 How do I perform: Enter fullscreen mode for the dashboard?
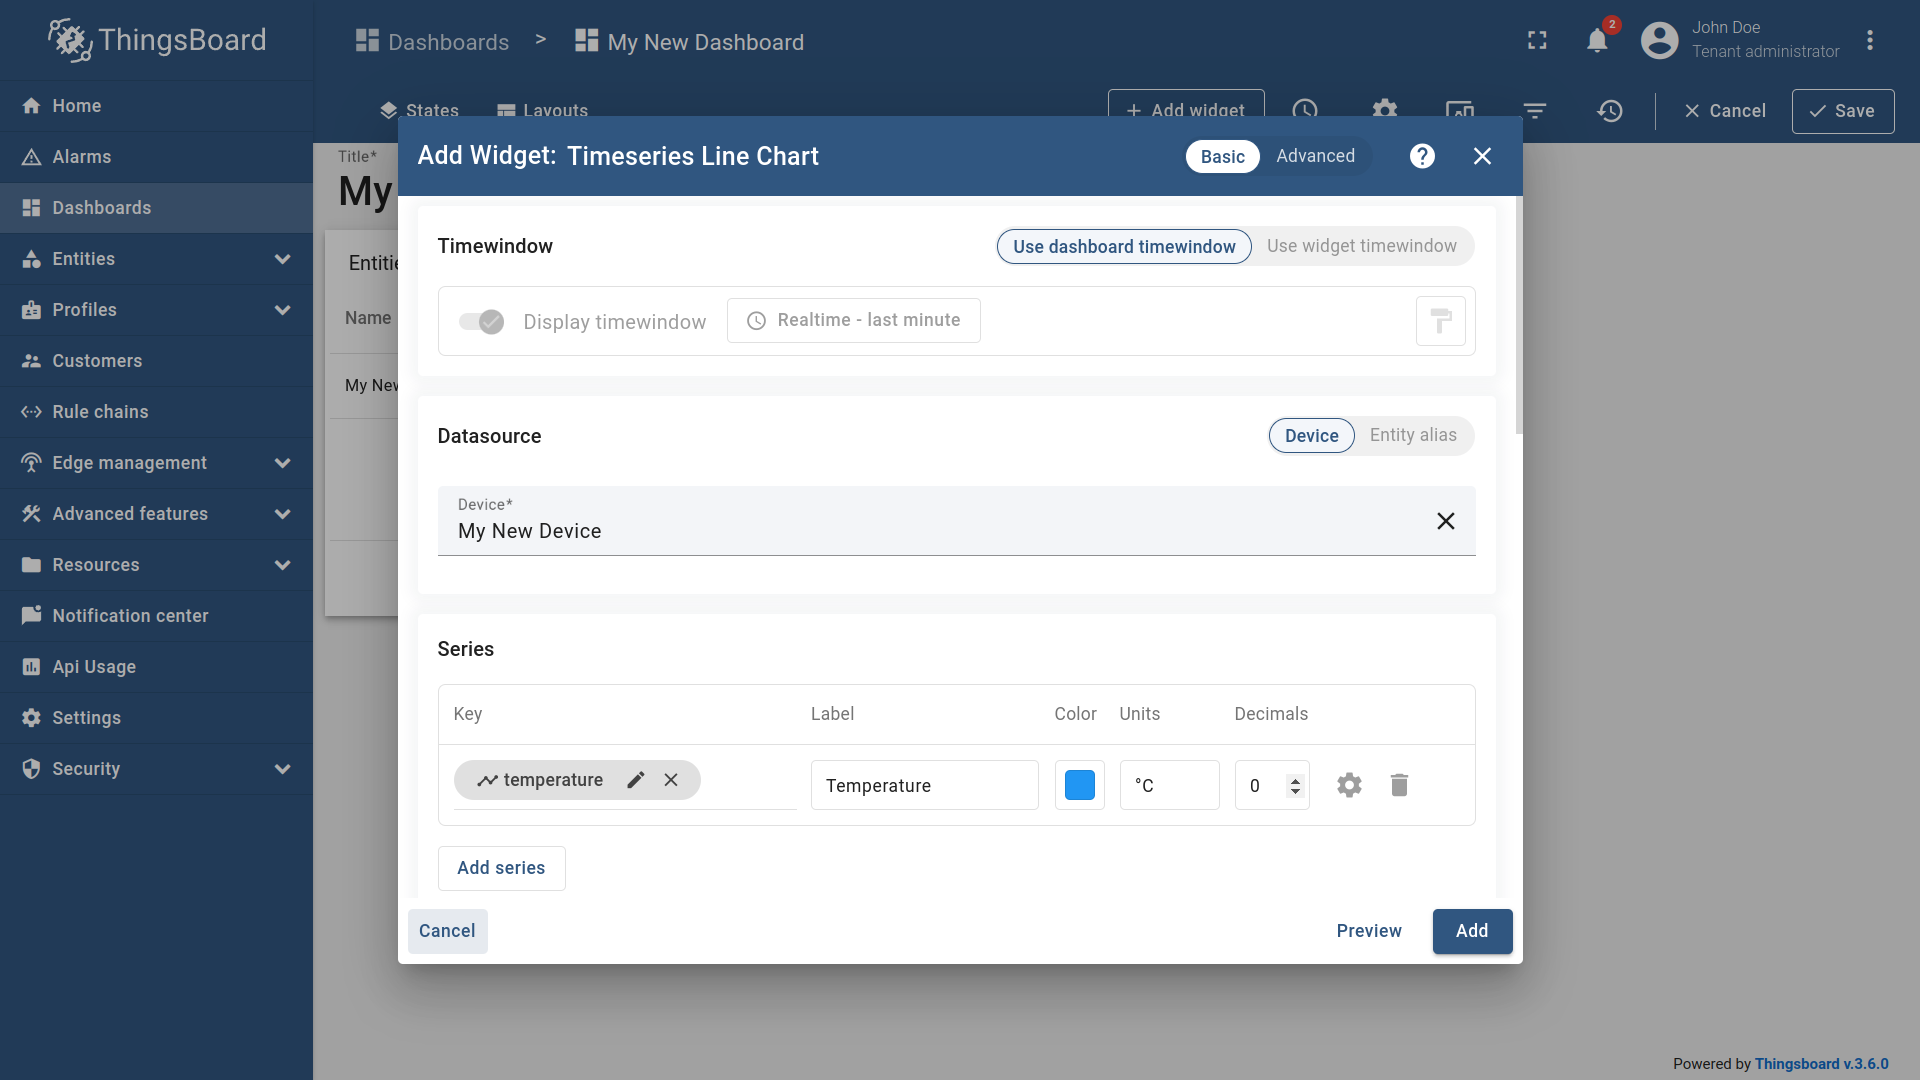tap(1537, 40)
